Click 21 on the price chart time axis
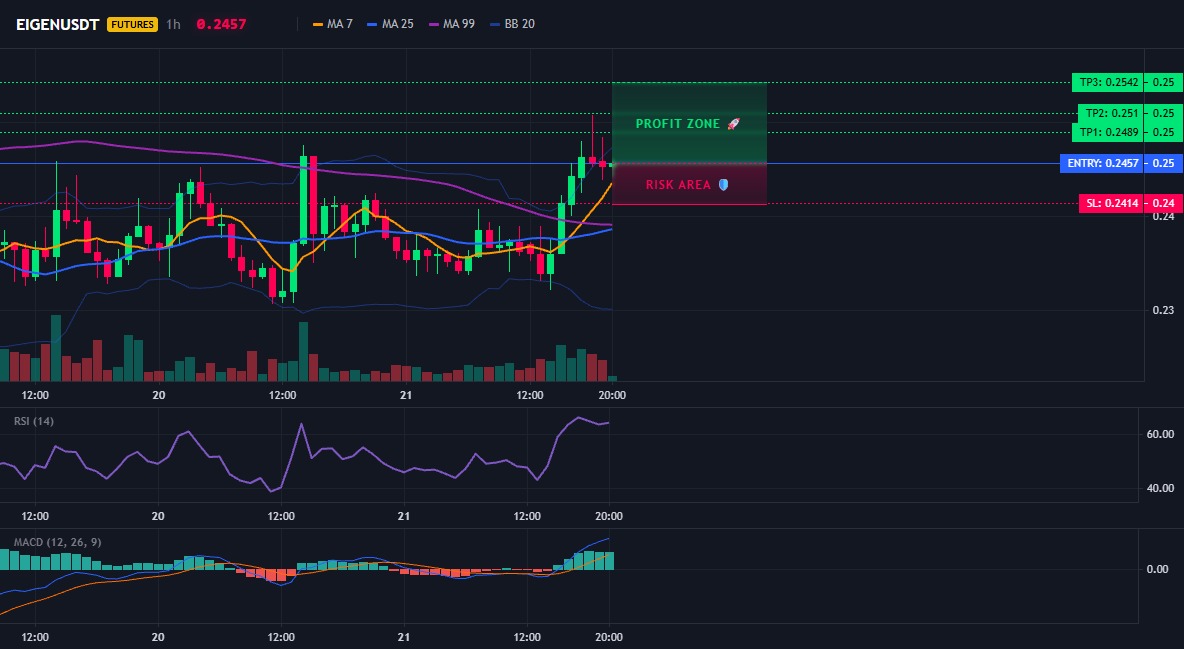Screen dimensions: 1184x649 tap(405, 395)
